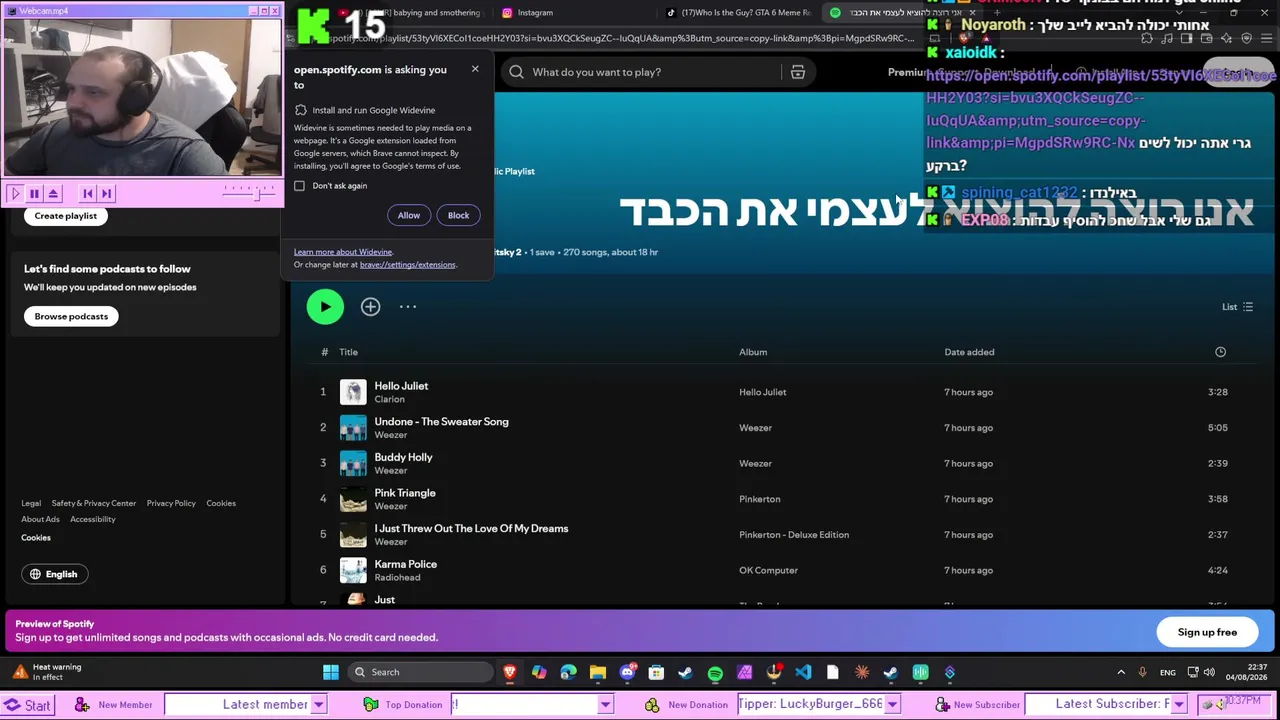The image size is (1280, 720).
Task: Click the Browse podcasts button
Action: (x=71, y=316)
